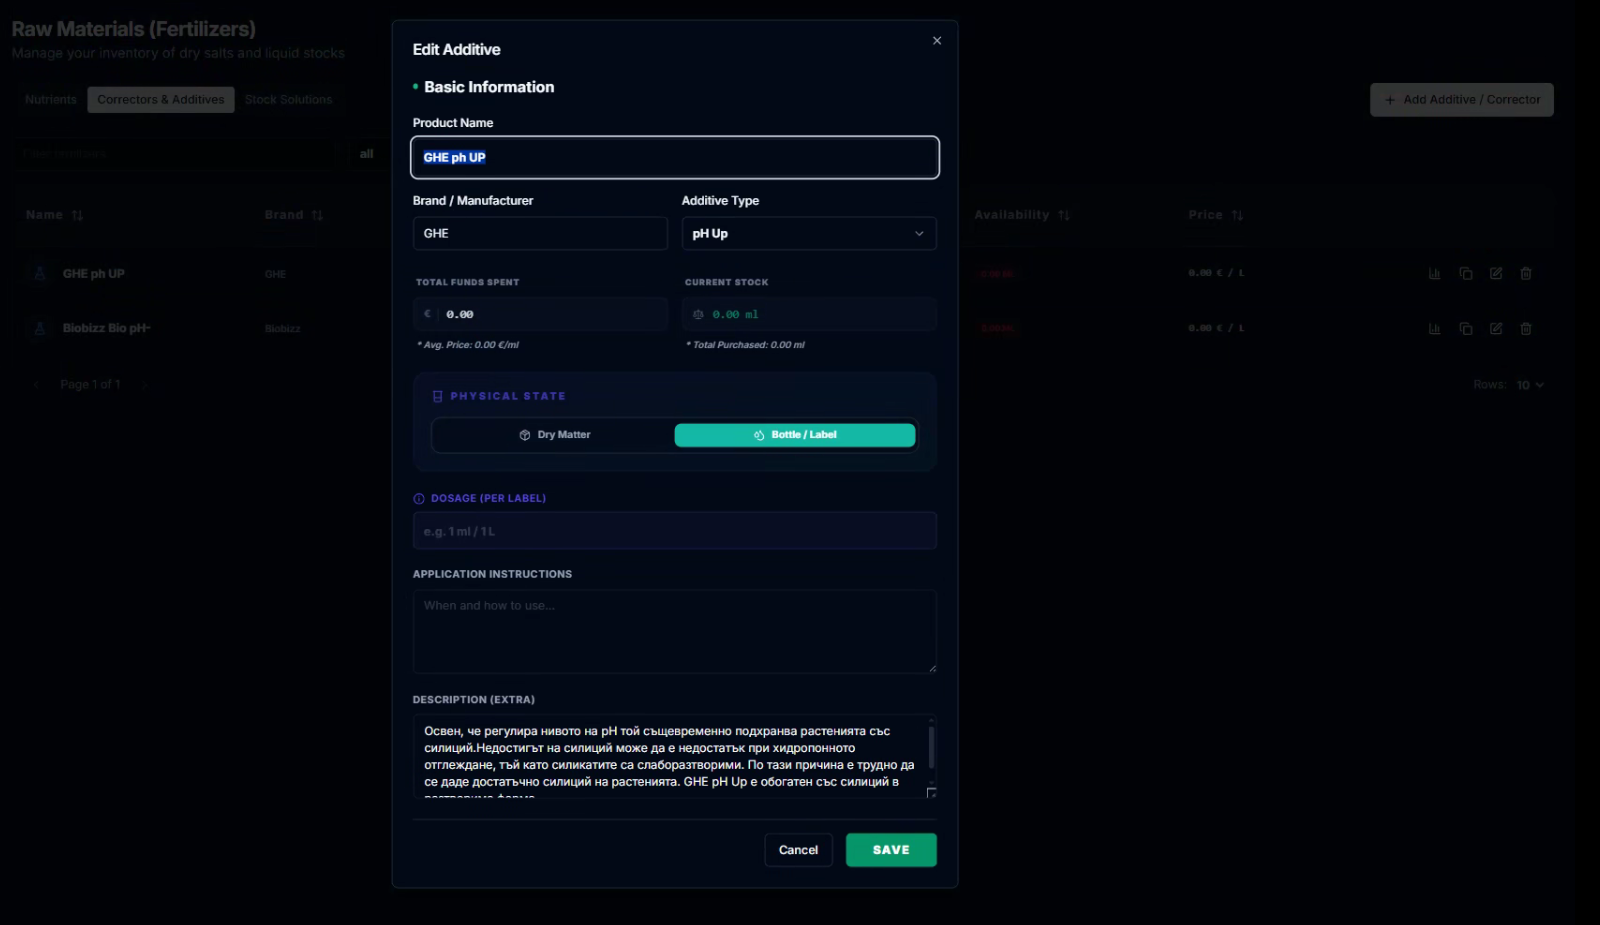Click the Total Purchased note text
This screenshot has width=1600, height=925.
(x=746, y=345)
